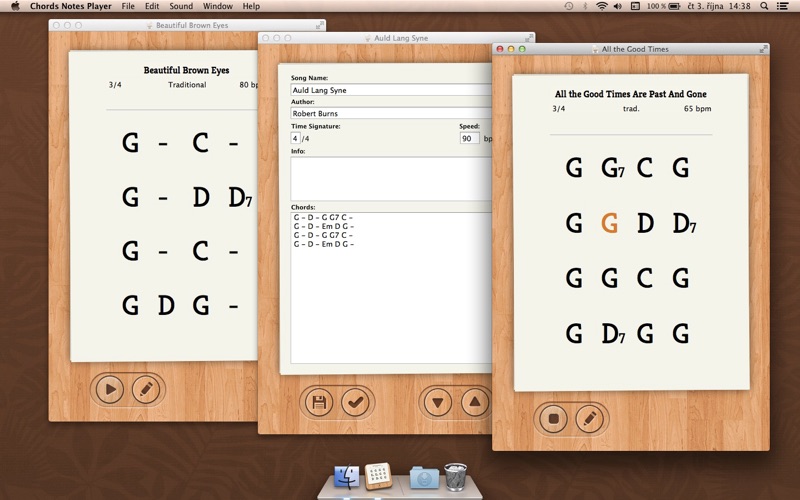800x500 pixels.
Task: Click the Speed field showing 90
Action: (x=469, y=138)
